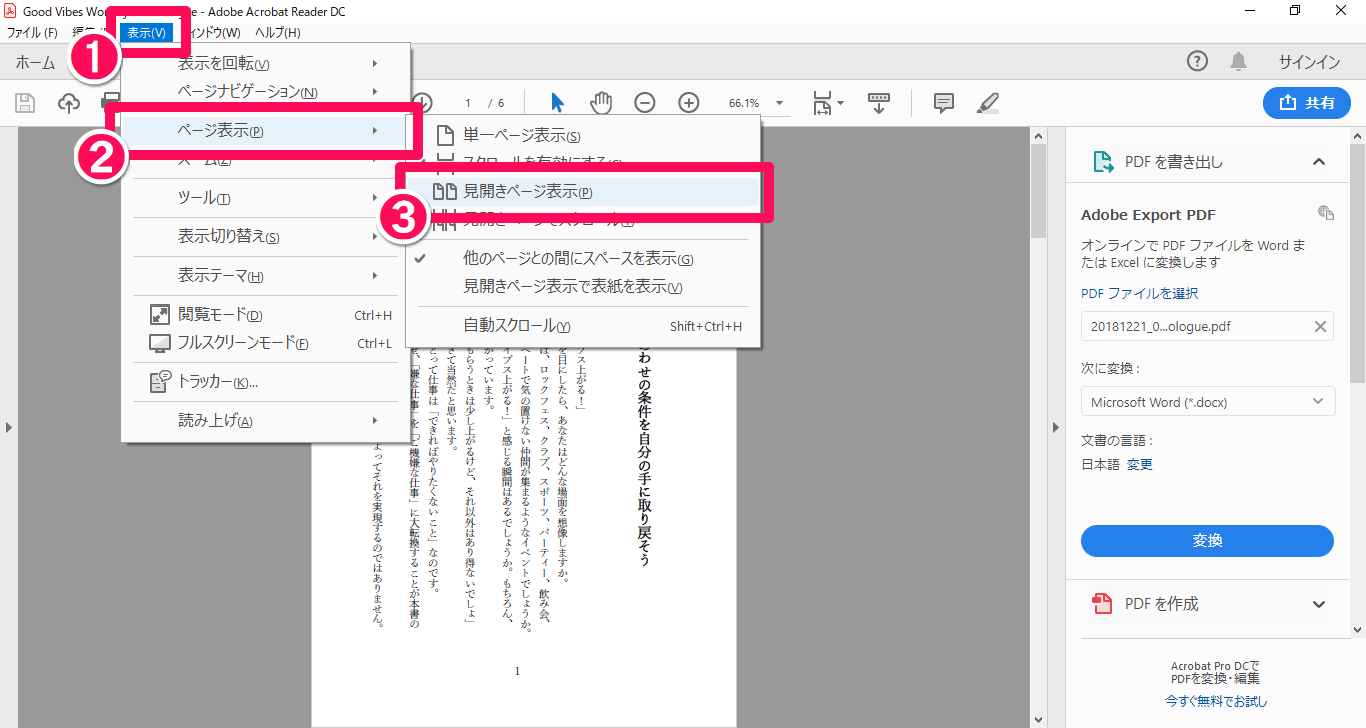This screenshot has width=1366, height=728.
Task: Open 表示切り替え submenu
Action: click(x=265, y=237)
